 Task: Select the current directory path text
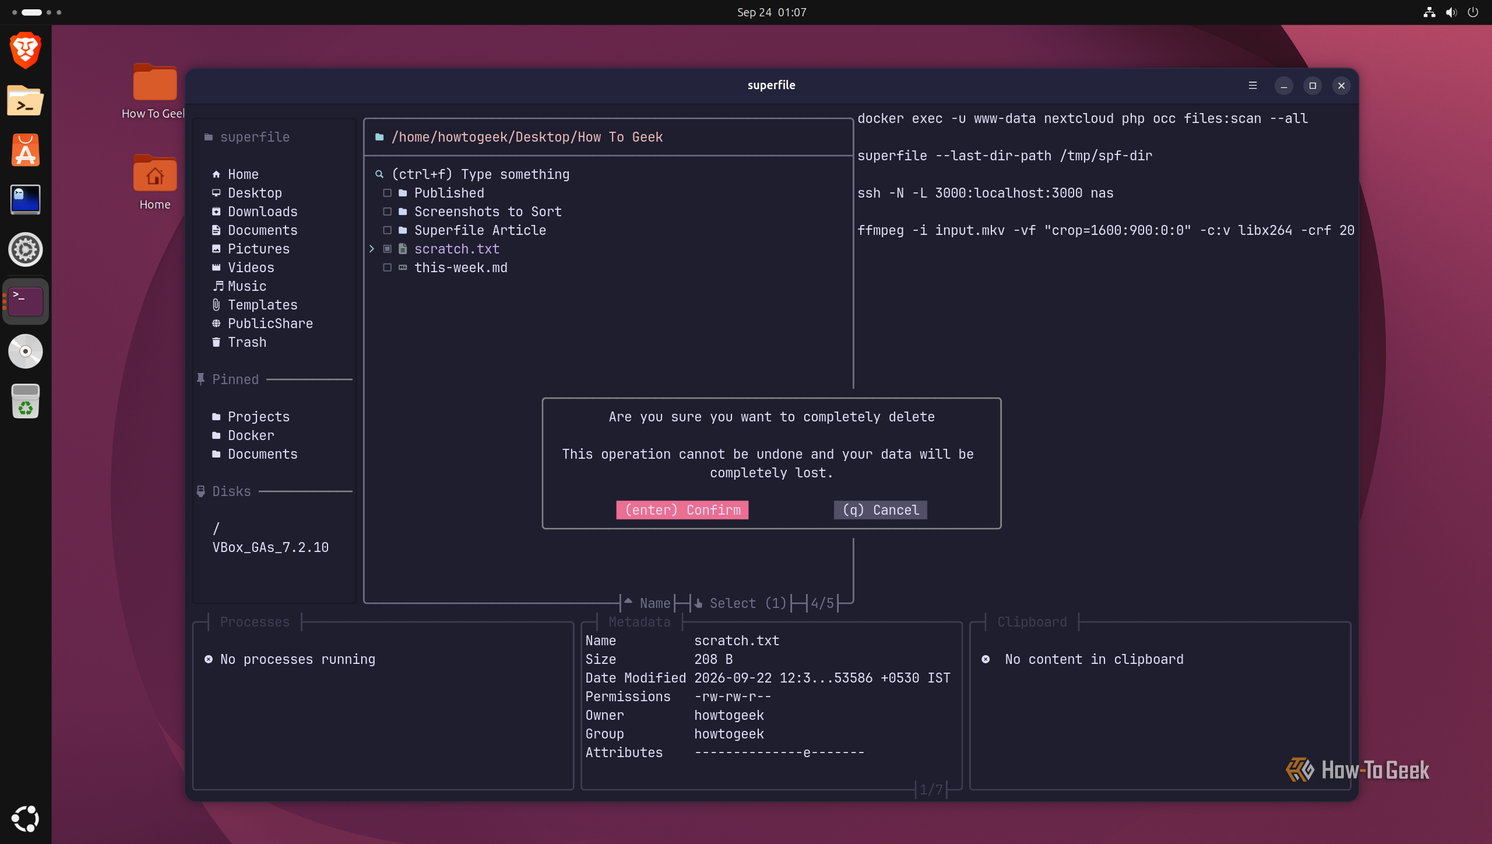coord(527,137)
